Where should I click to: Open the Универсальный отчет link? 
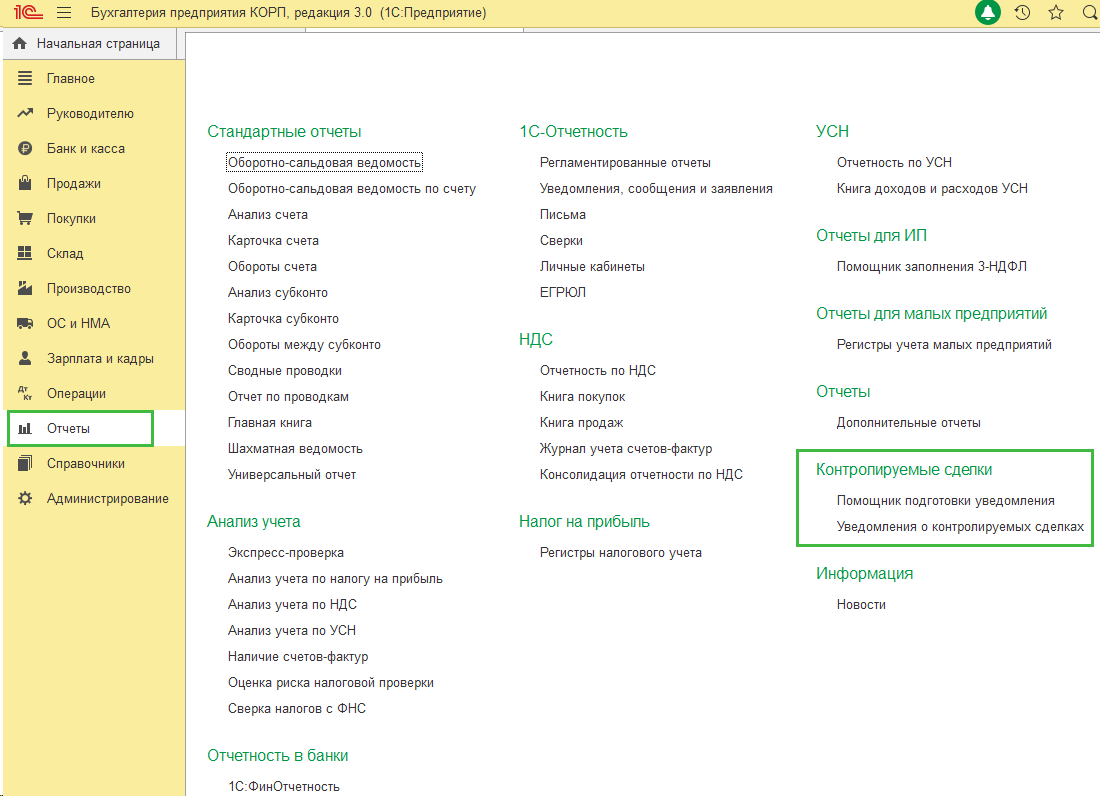(292, 475)
